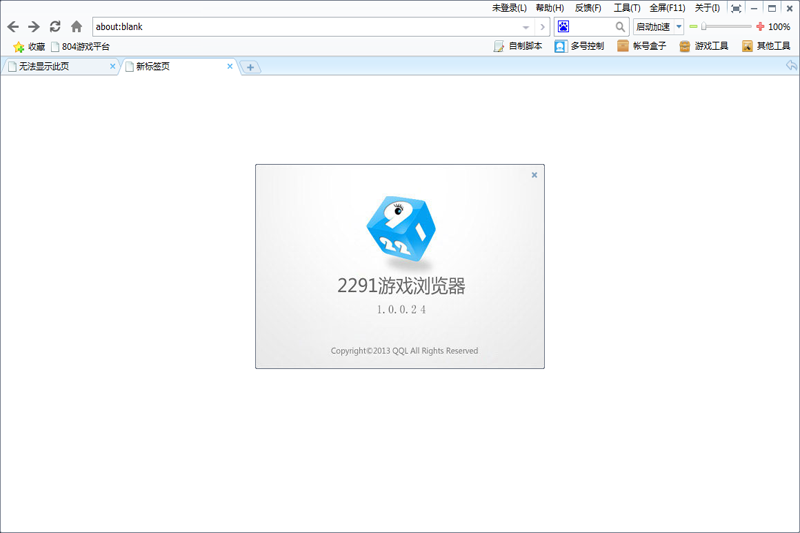Adjust the speed slider handle

click(704, 27)
